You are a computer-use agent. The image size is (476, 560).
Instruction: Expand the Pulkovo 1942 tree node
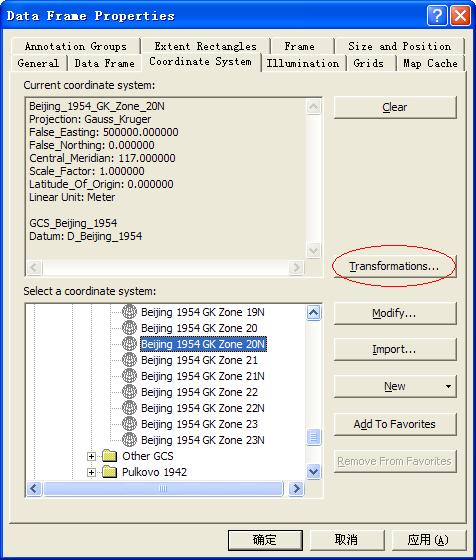[x=91, y=472]
